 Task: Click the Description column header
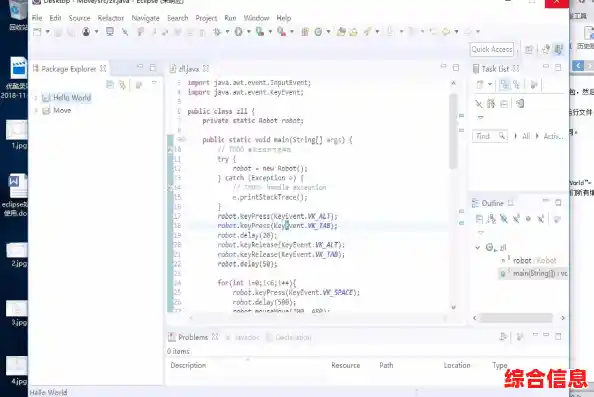(188, 366)
